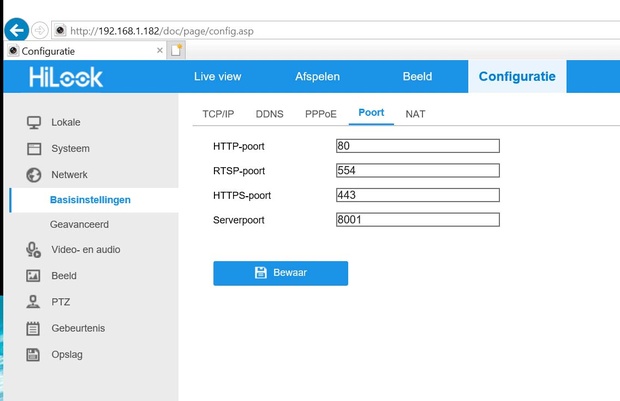Click the HTTP-poort input field
The image size is (620, 401).
point(418,146)
